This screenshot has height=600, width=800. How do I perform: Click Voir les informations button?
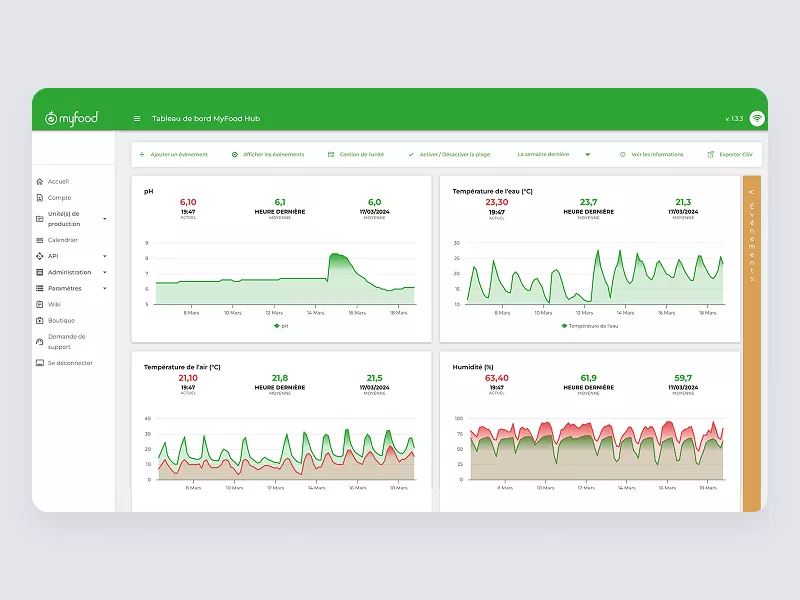pos(652,155)
